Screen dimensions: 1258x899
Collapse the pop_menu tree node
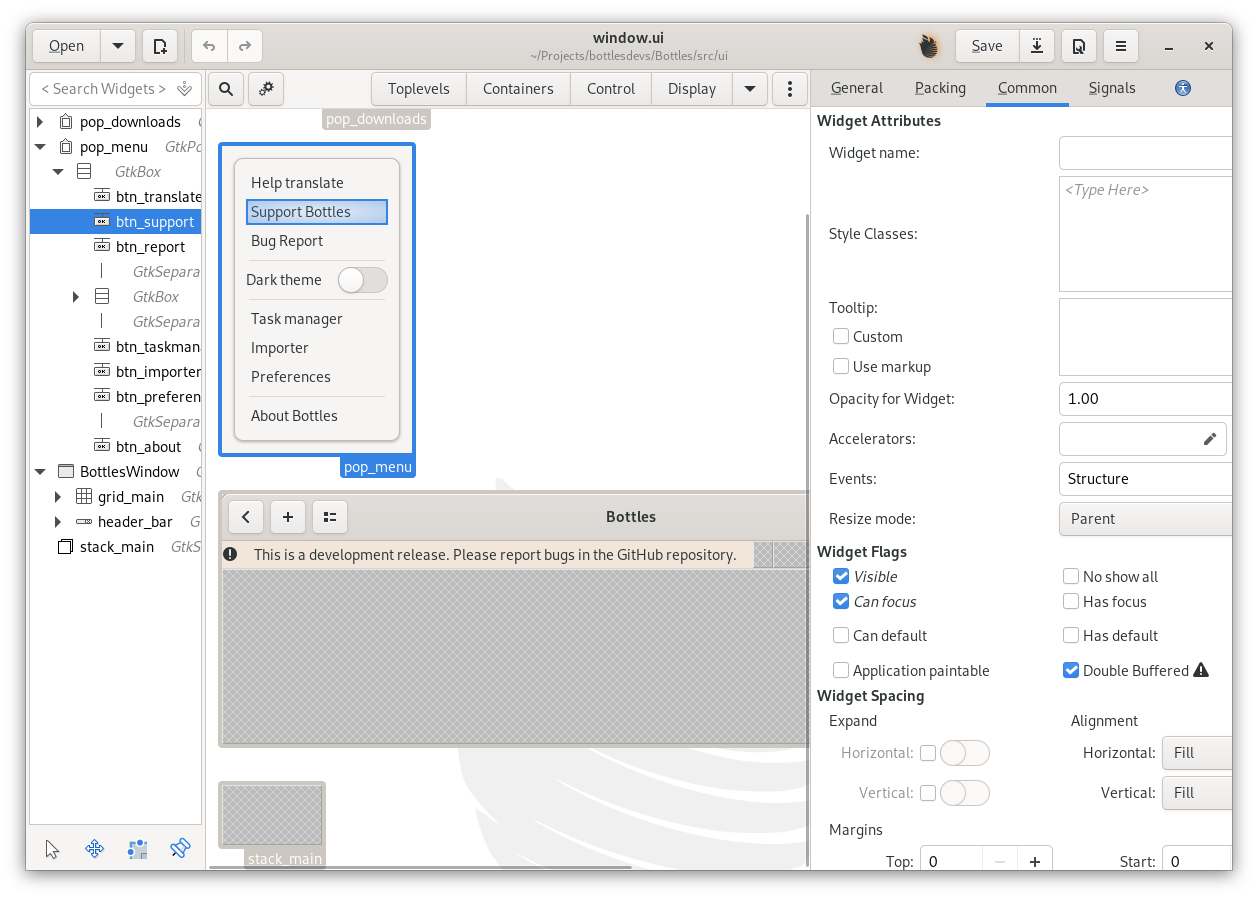pos(40,147)
